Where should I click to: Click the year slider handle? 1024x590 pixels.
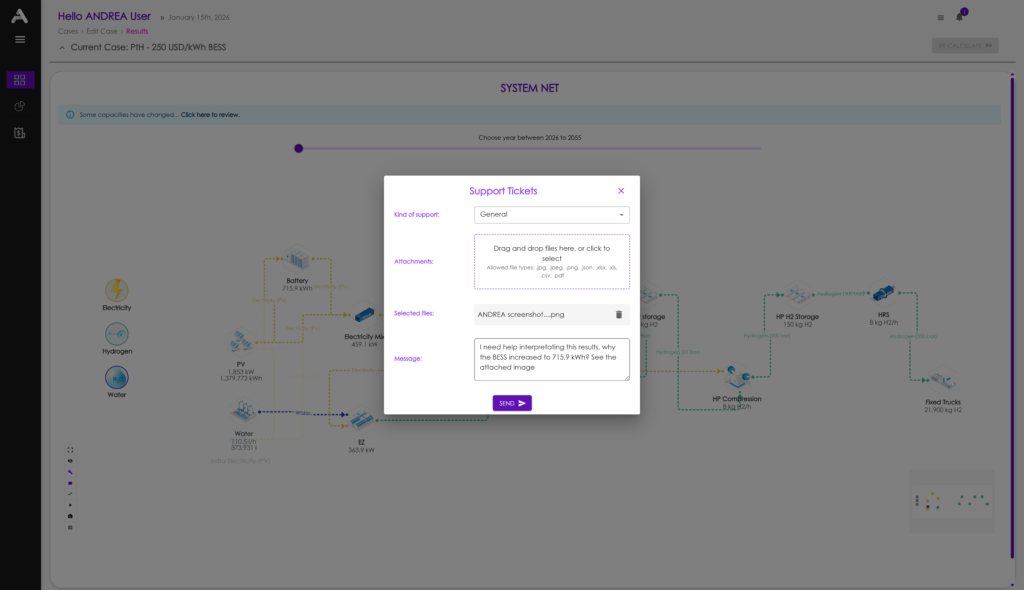click(x=298, y=148)
